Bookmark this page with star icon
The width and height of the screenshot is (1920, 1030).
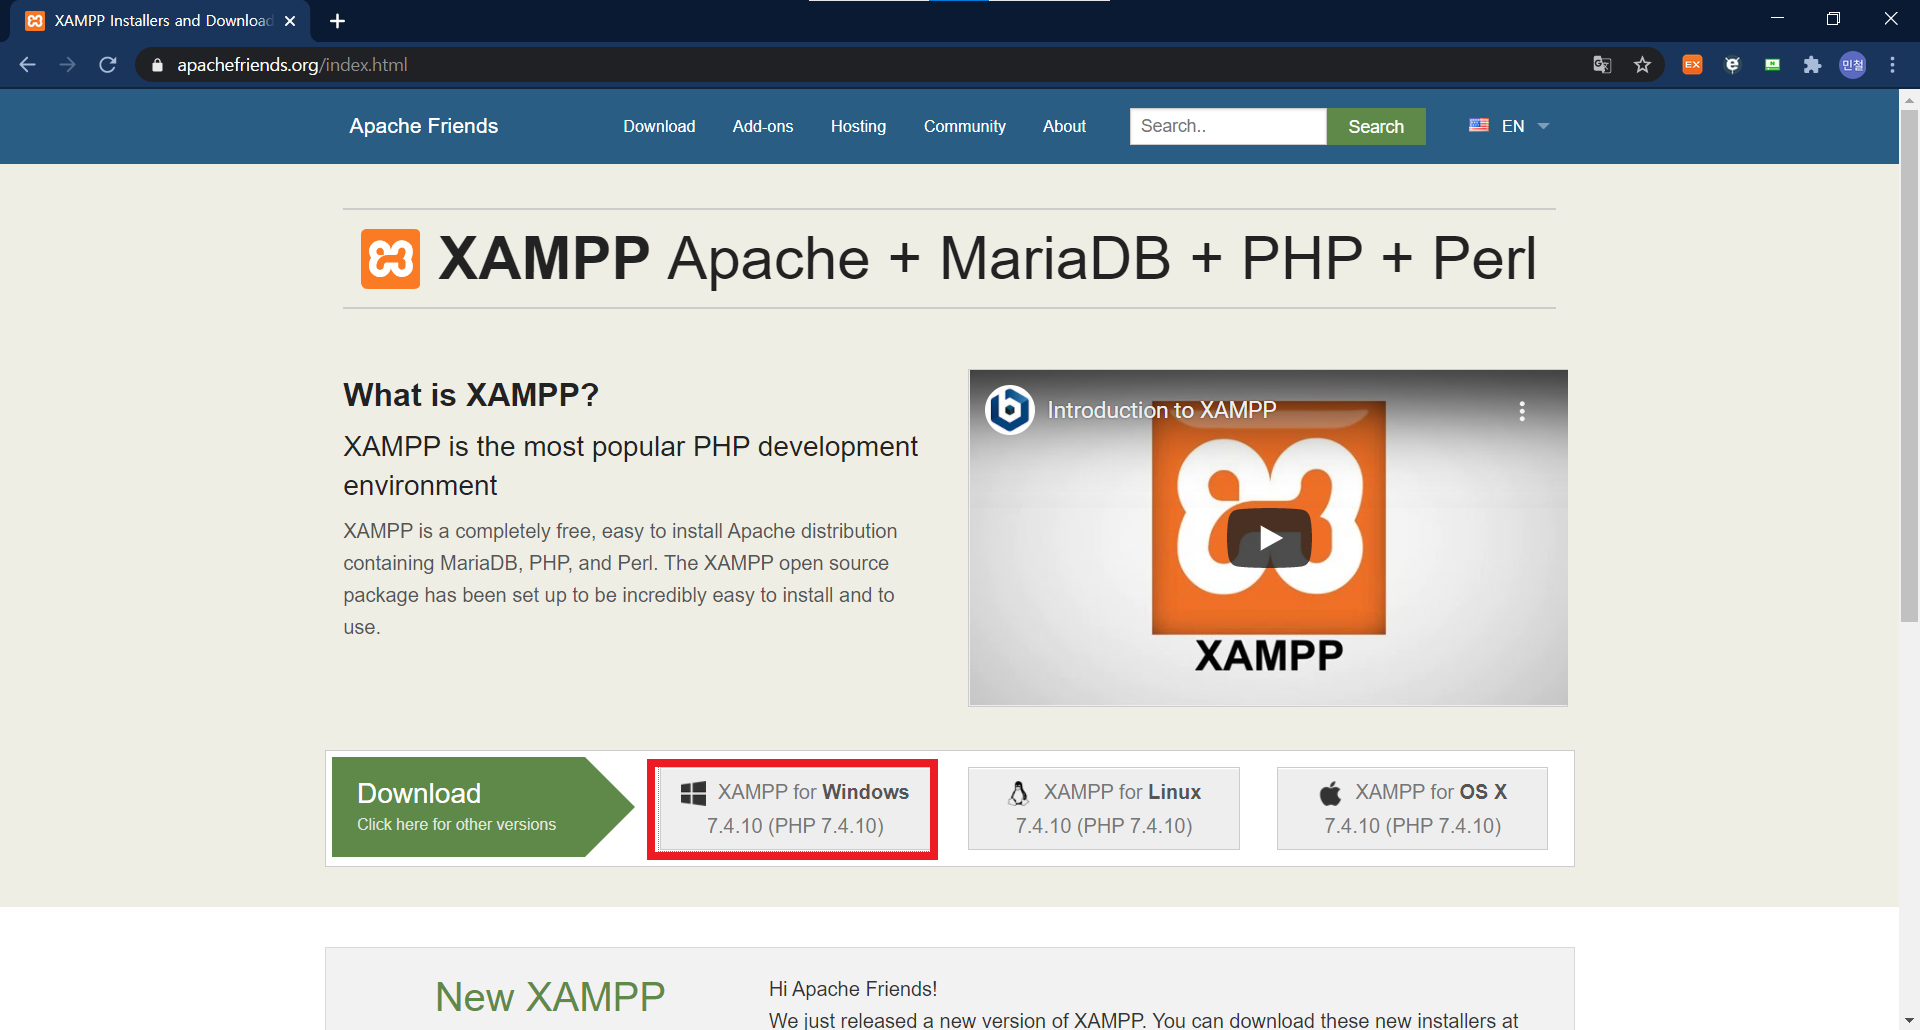click(x=1642, y=65)
